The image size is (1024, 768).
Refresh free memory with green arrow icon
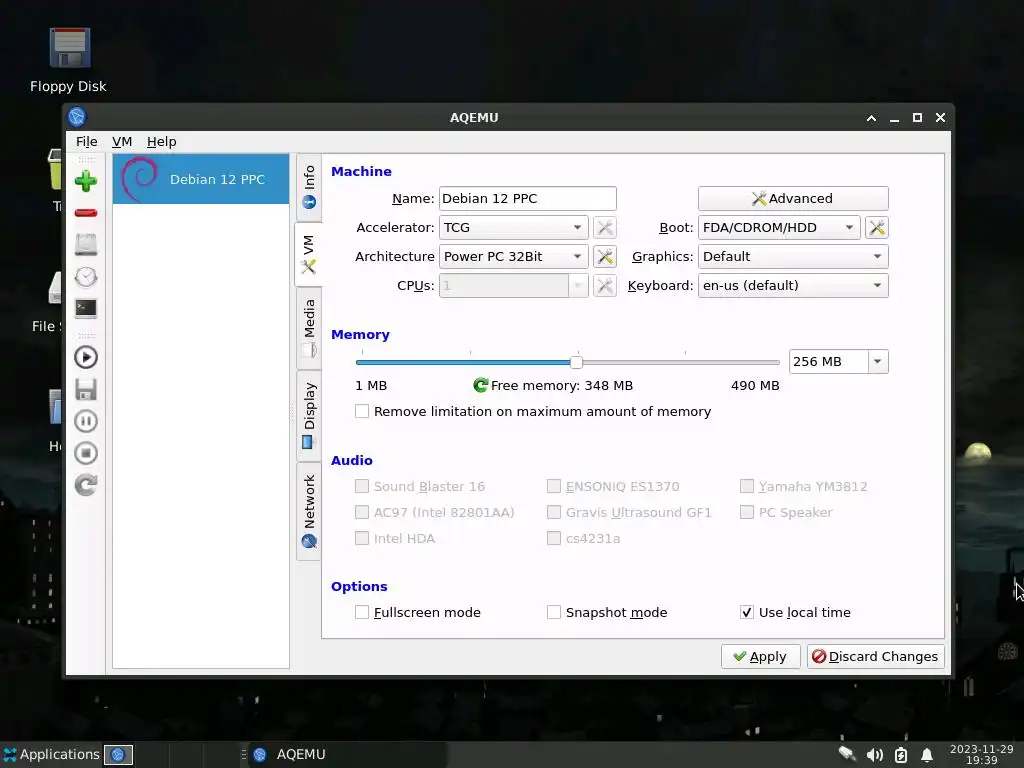point(481,385)
